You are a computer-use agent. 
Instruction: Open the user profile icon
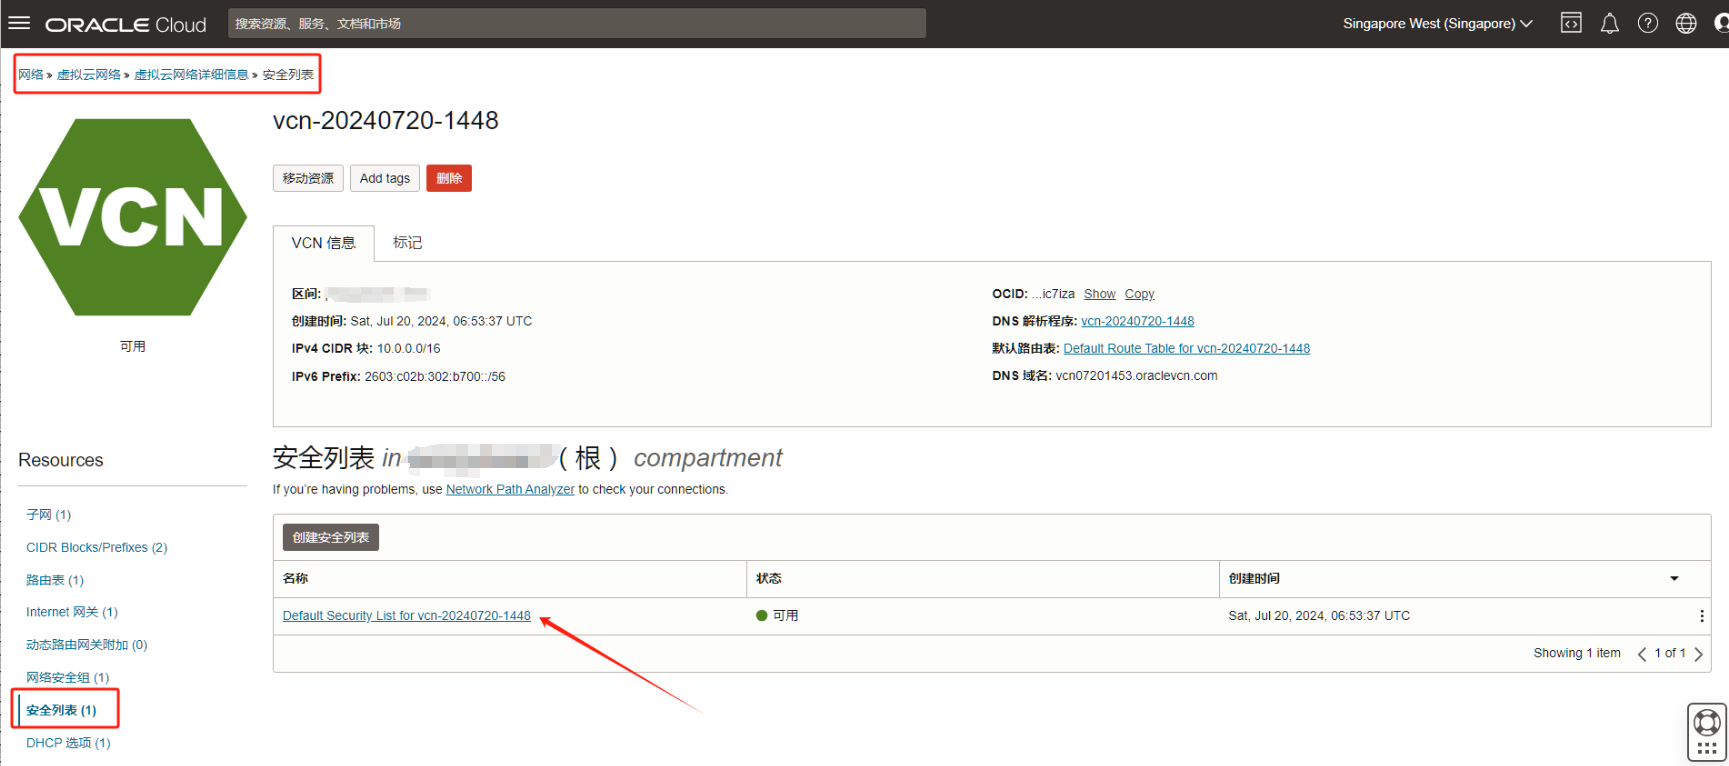click(x=1721, y=23)
